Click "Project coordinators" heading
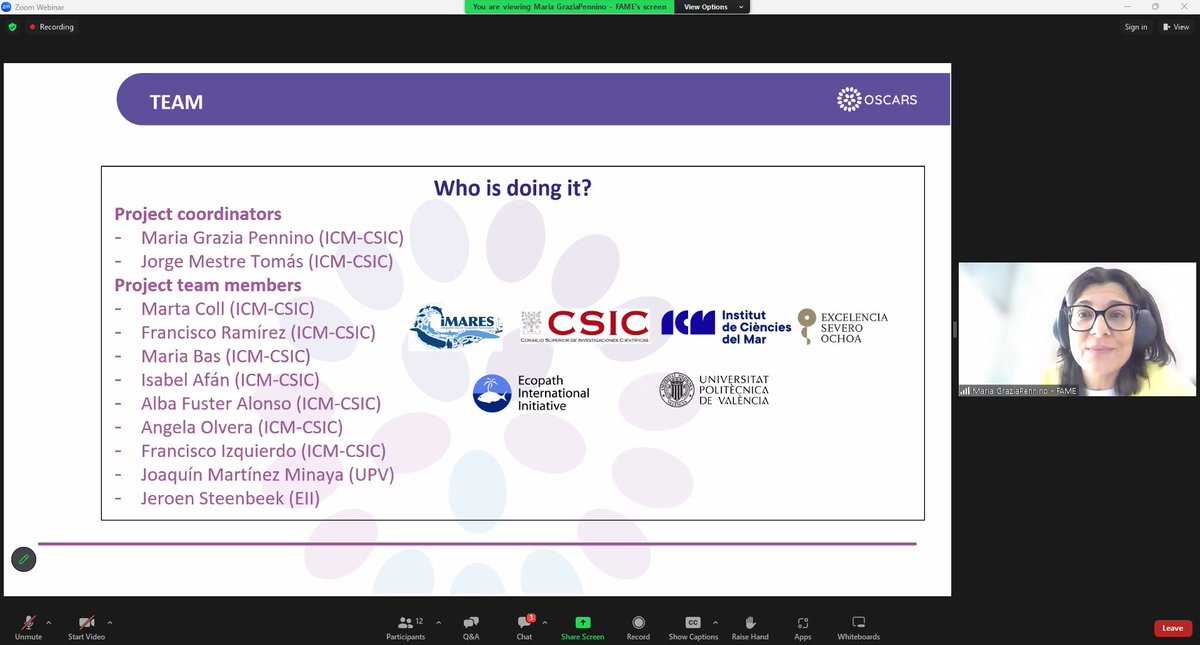This screenshot has width=1200, height=645. coord(198,214)
